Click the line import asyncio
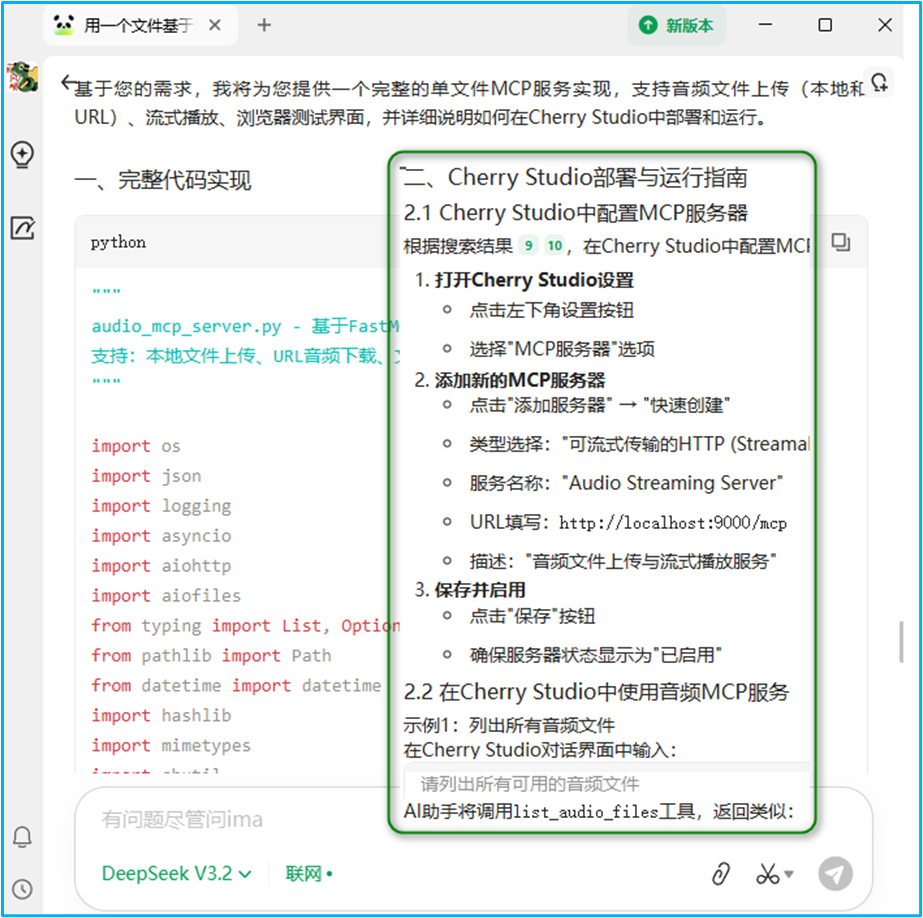Viewport: 923px width, 918px height. 161,536
